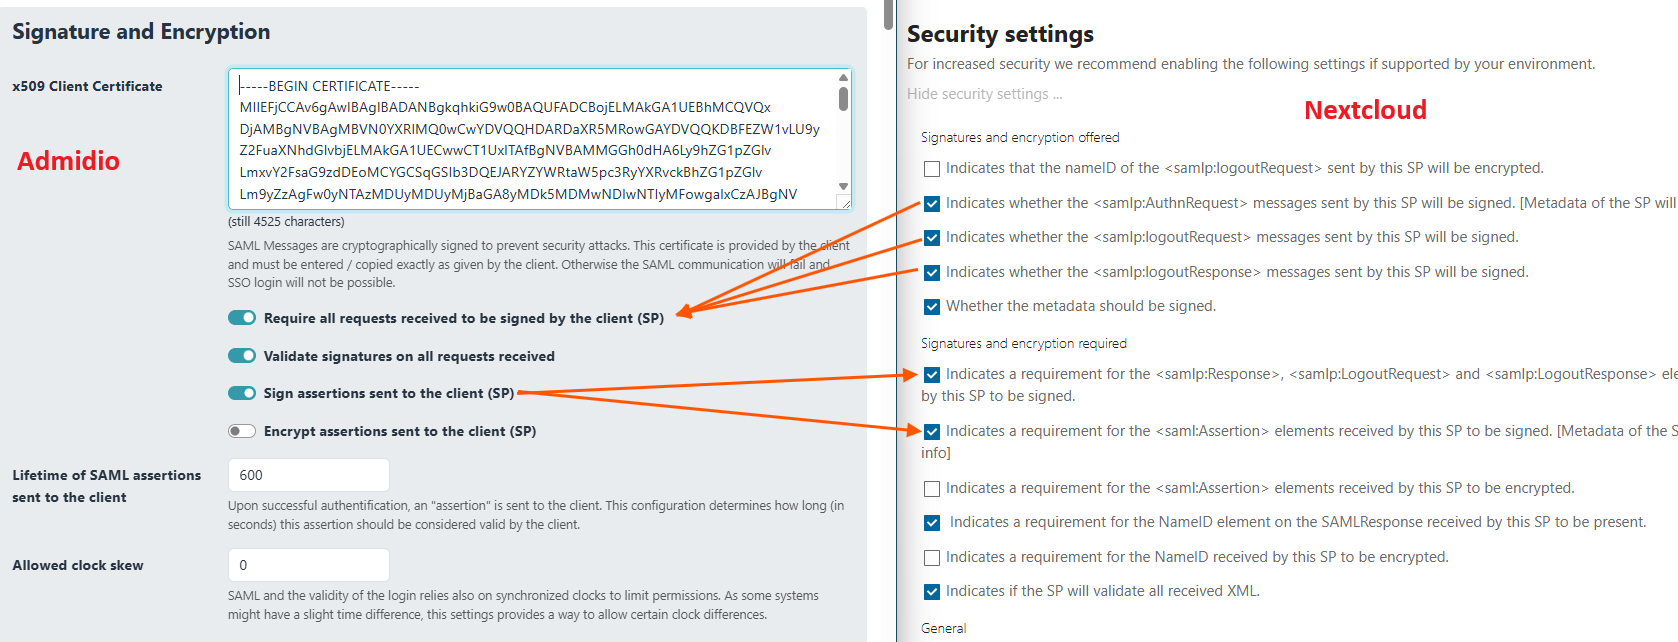Screen dimensions: 1678x642
Task: Uncheck the AuthnRequest messages signed checkbox
Action: coord(932,204)
